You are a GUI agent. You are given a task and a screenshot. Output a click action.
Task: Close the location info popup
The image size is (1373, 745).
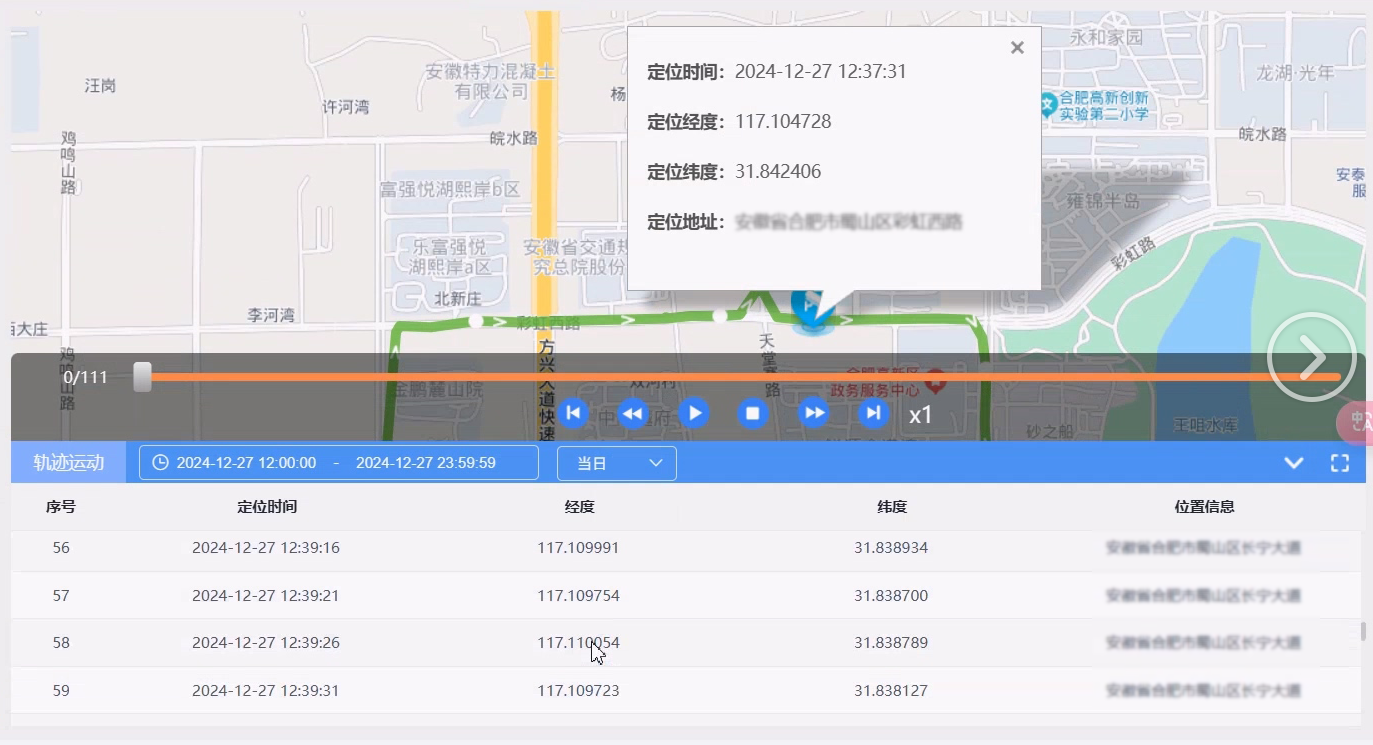coord(1017,48)
